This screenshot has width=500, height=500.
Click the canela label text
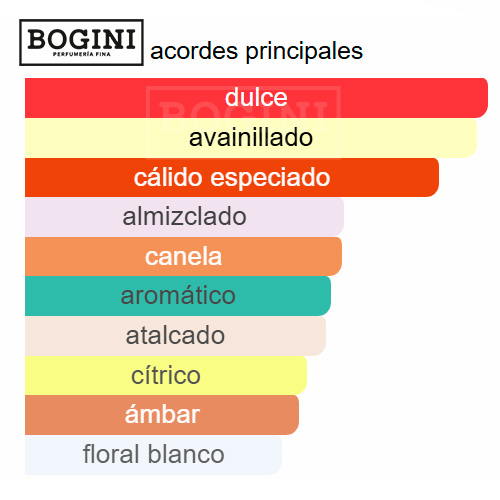pos(183,256)
